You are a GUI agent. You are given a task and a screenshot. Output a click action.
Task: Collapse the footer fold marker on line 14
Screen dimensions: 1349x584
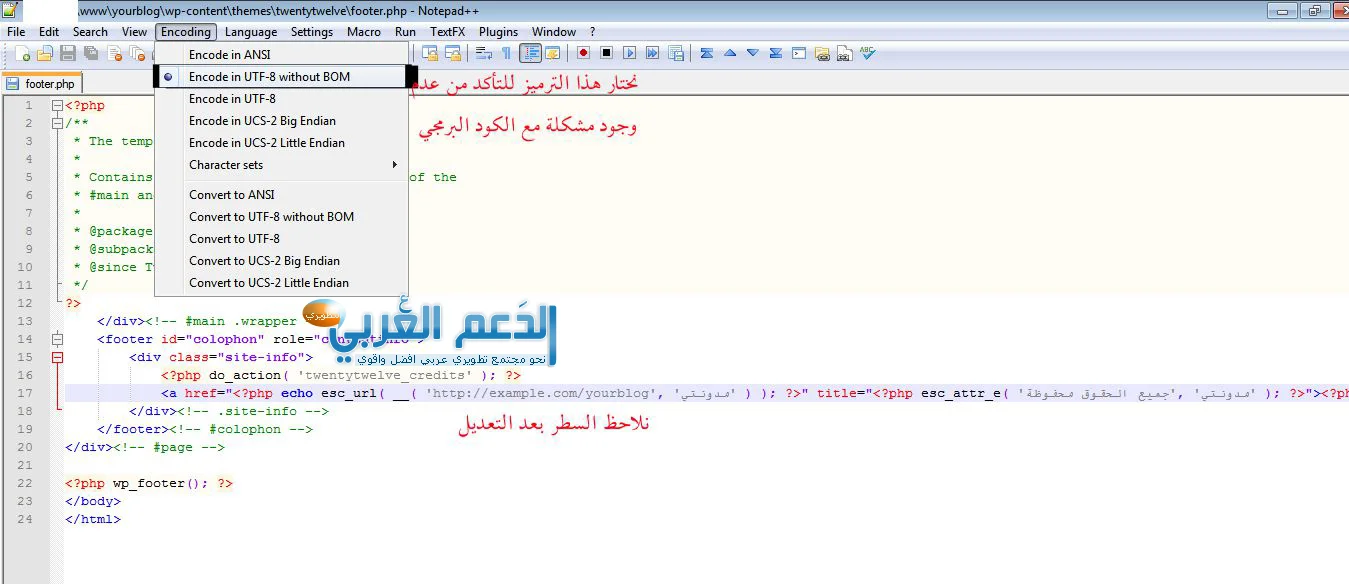point(57,339)
